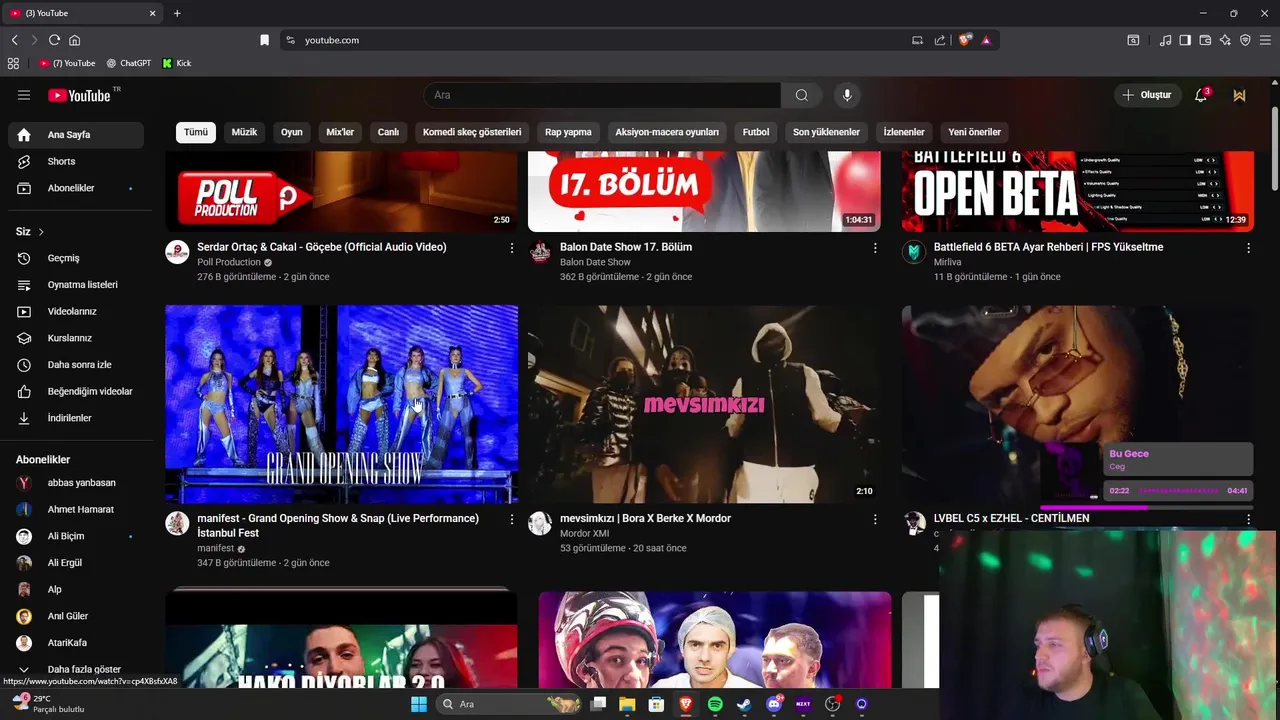1280x720 pixels.
Task: Open the ChatGPT bookmark
Action: 129,63
